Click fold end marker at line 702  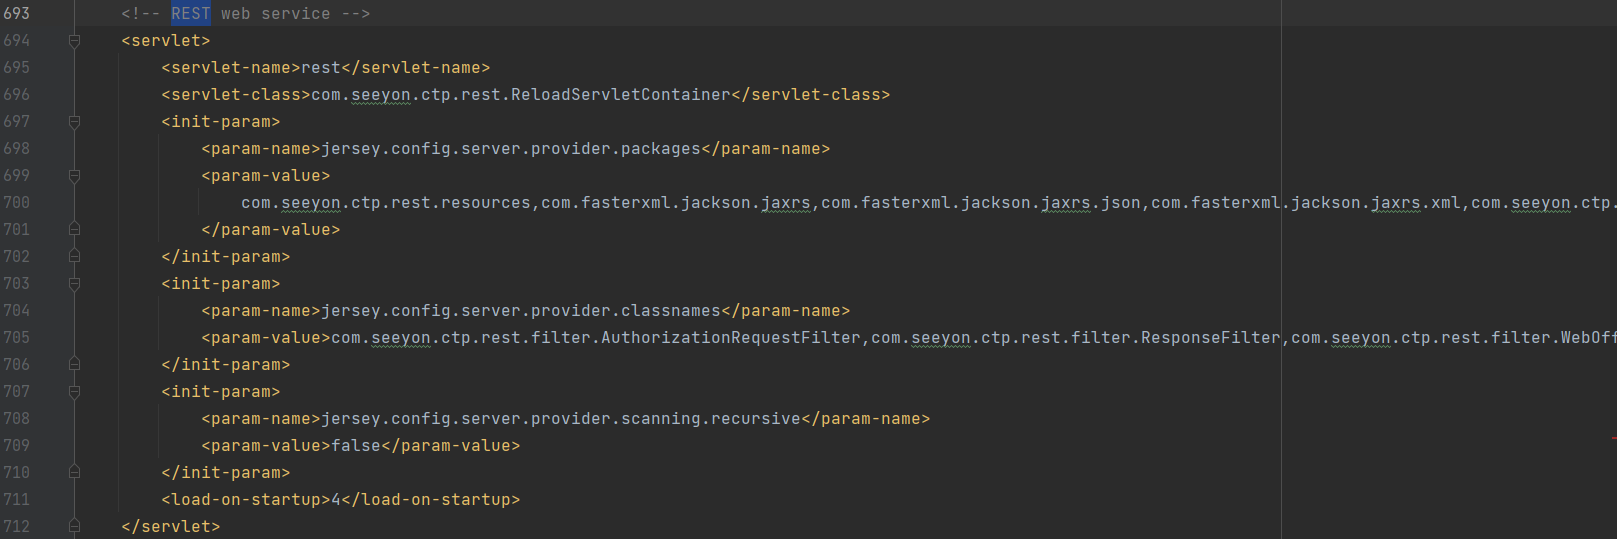[74, 257]
